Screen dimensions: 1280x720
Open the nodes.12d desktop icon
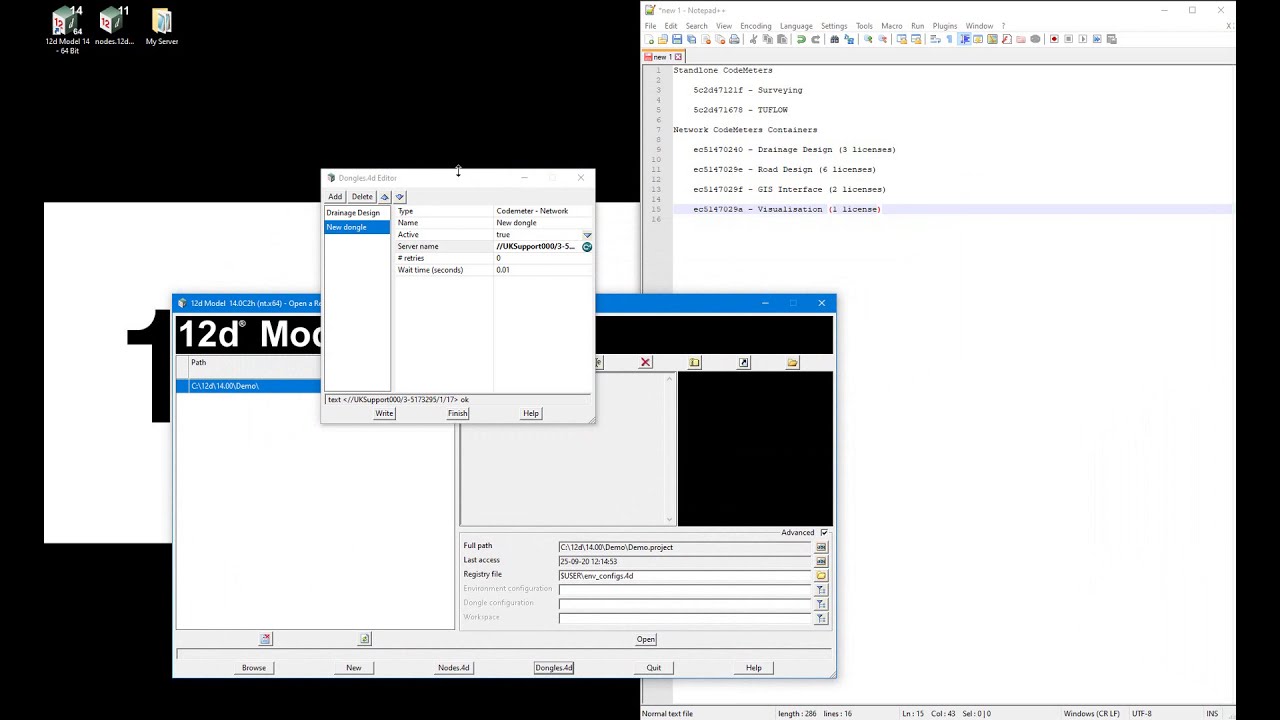pyautogui.click(x=114, y=26)
